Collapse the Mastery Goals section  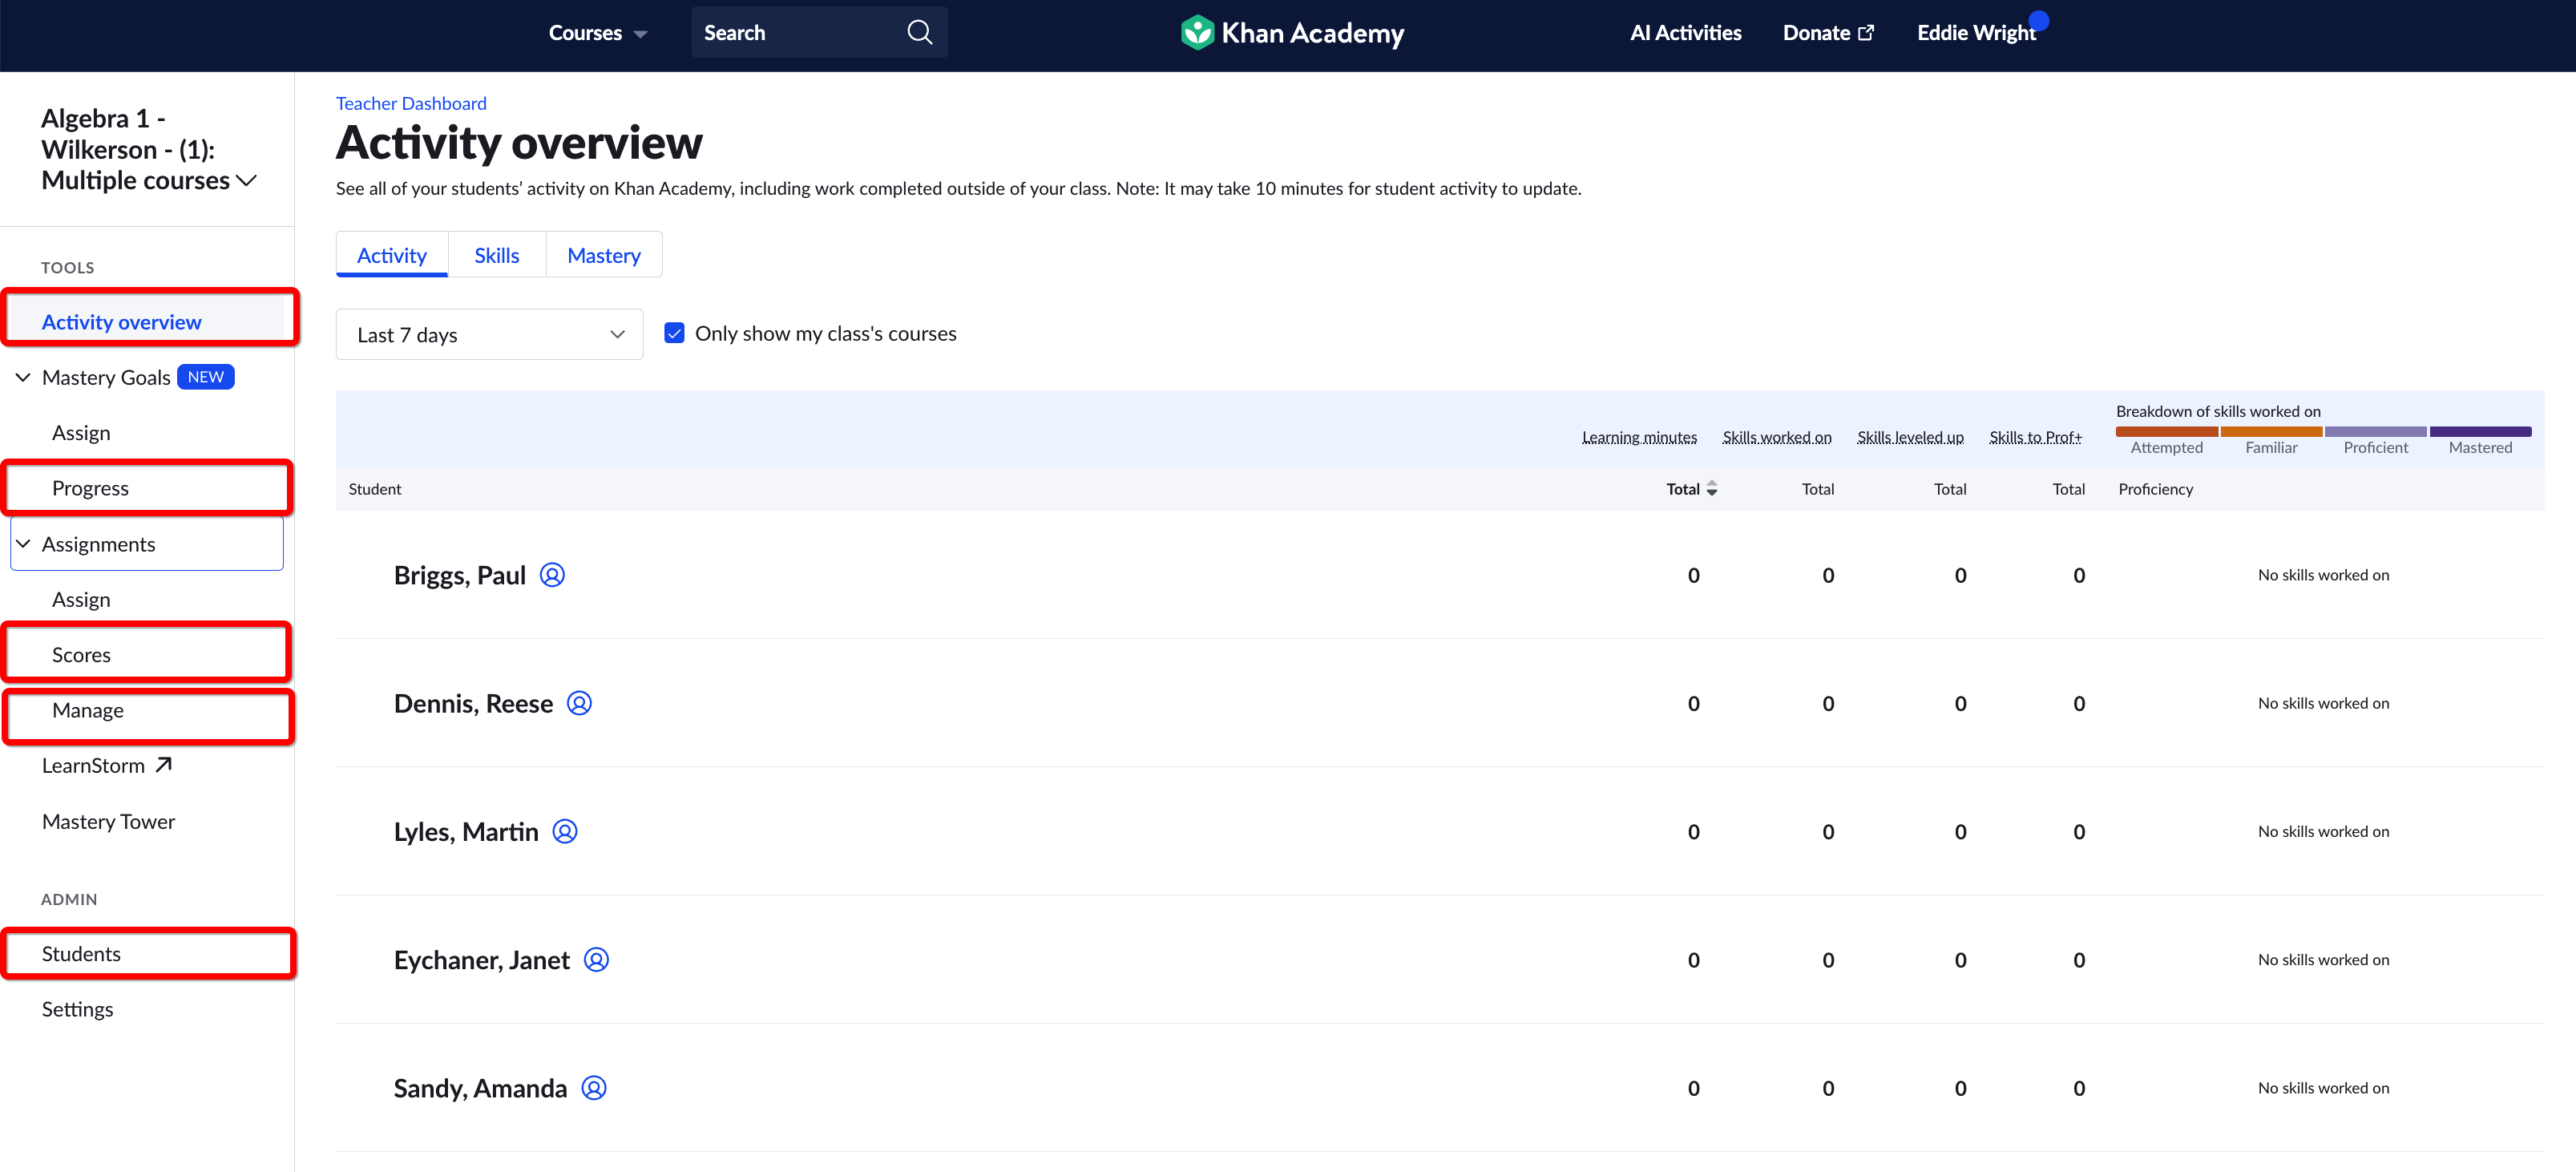(22, 377)
